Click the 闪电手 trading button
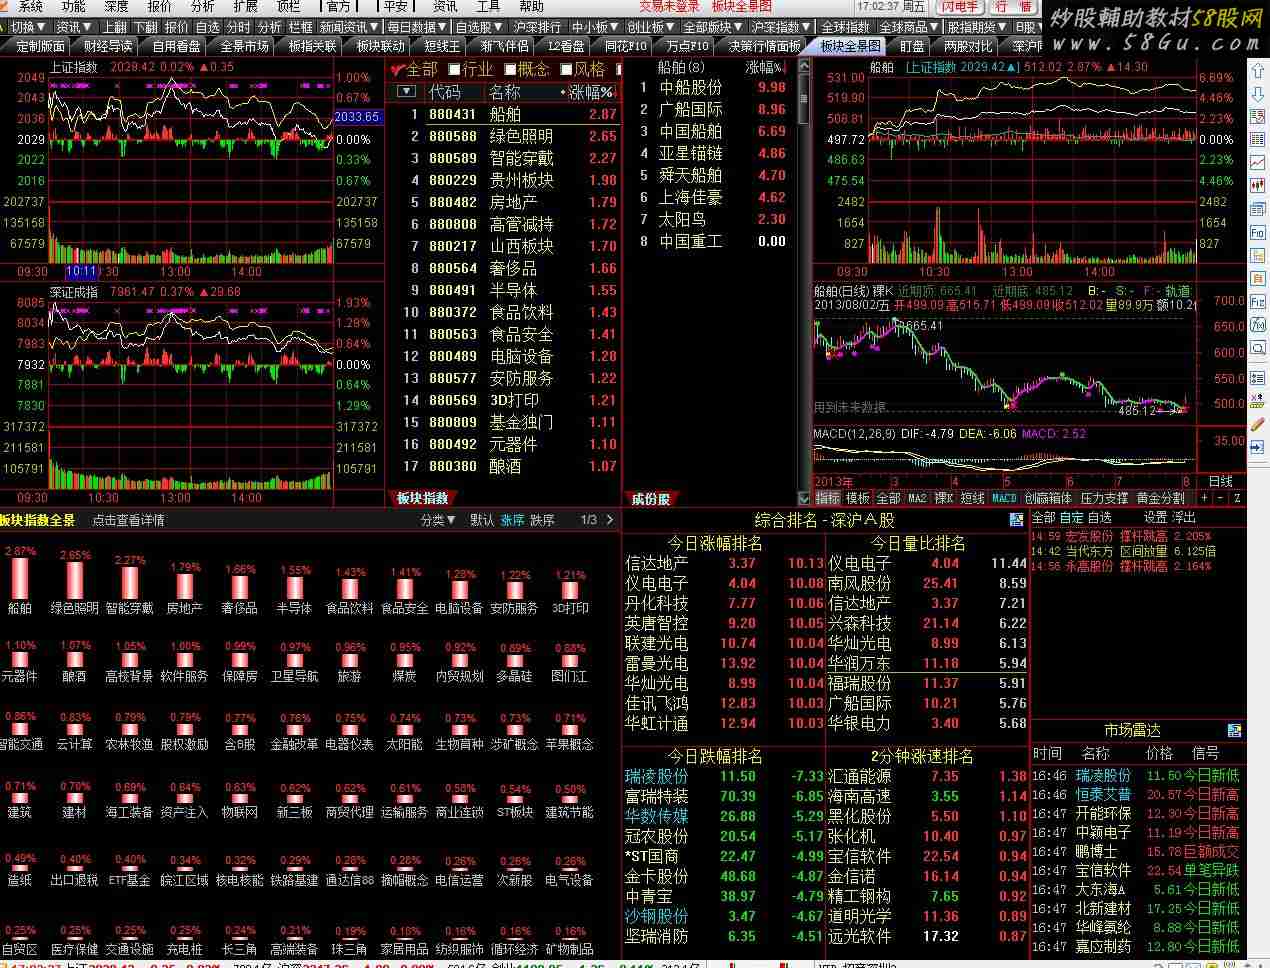The height and width of the screenshot is (968, 1270). coord(961,6)
